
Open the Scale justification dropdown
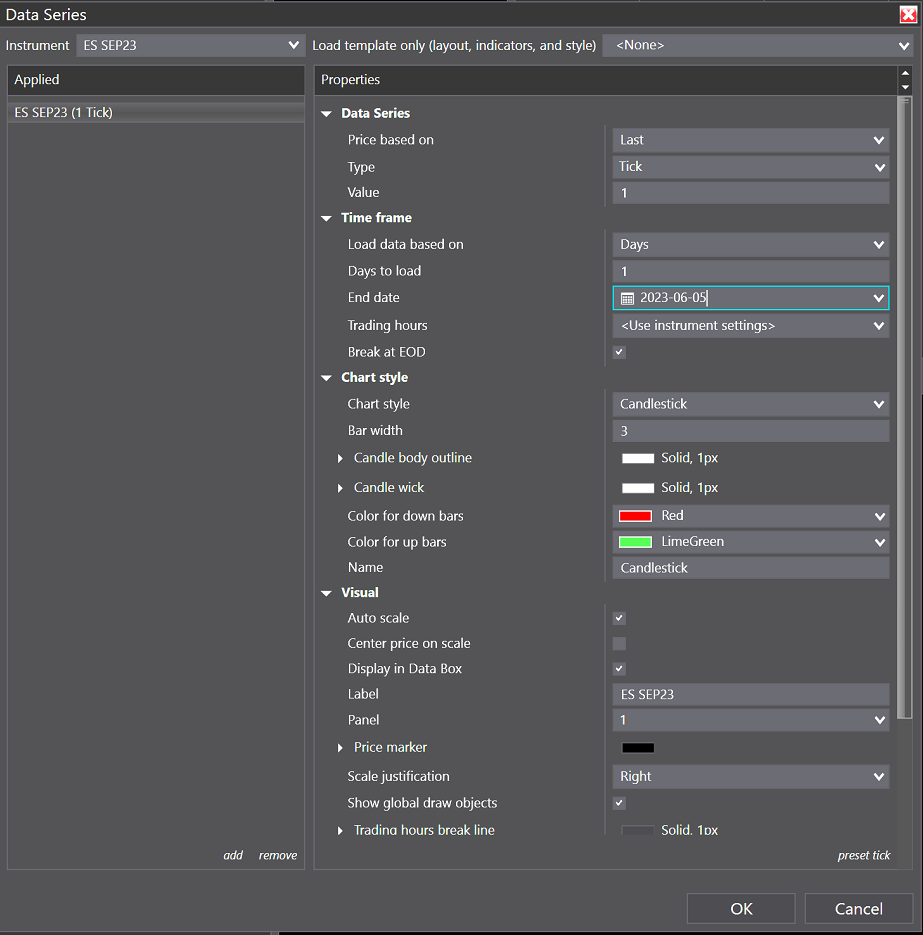click(751, 777)
